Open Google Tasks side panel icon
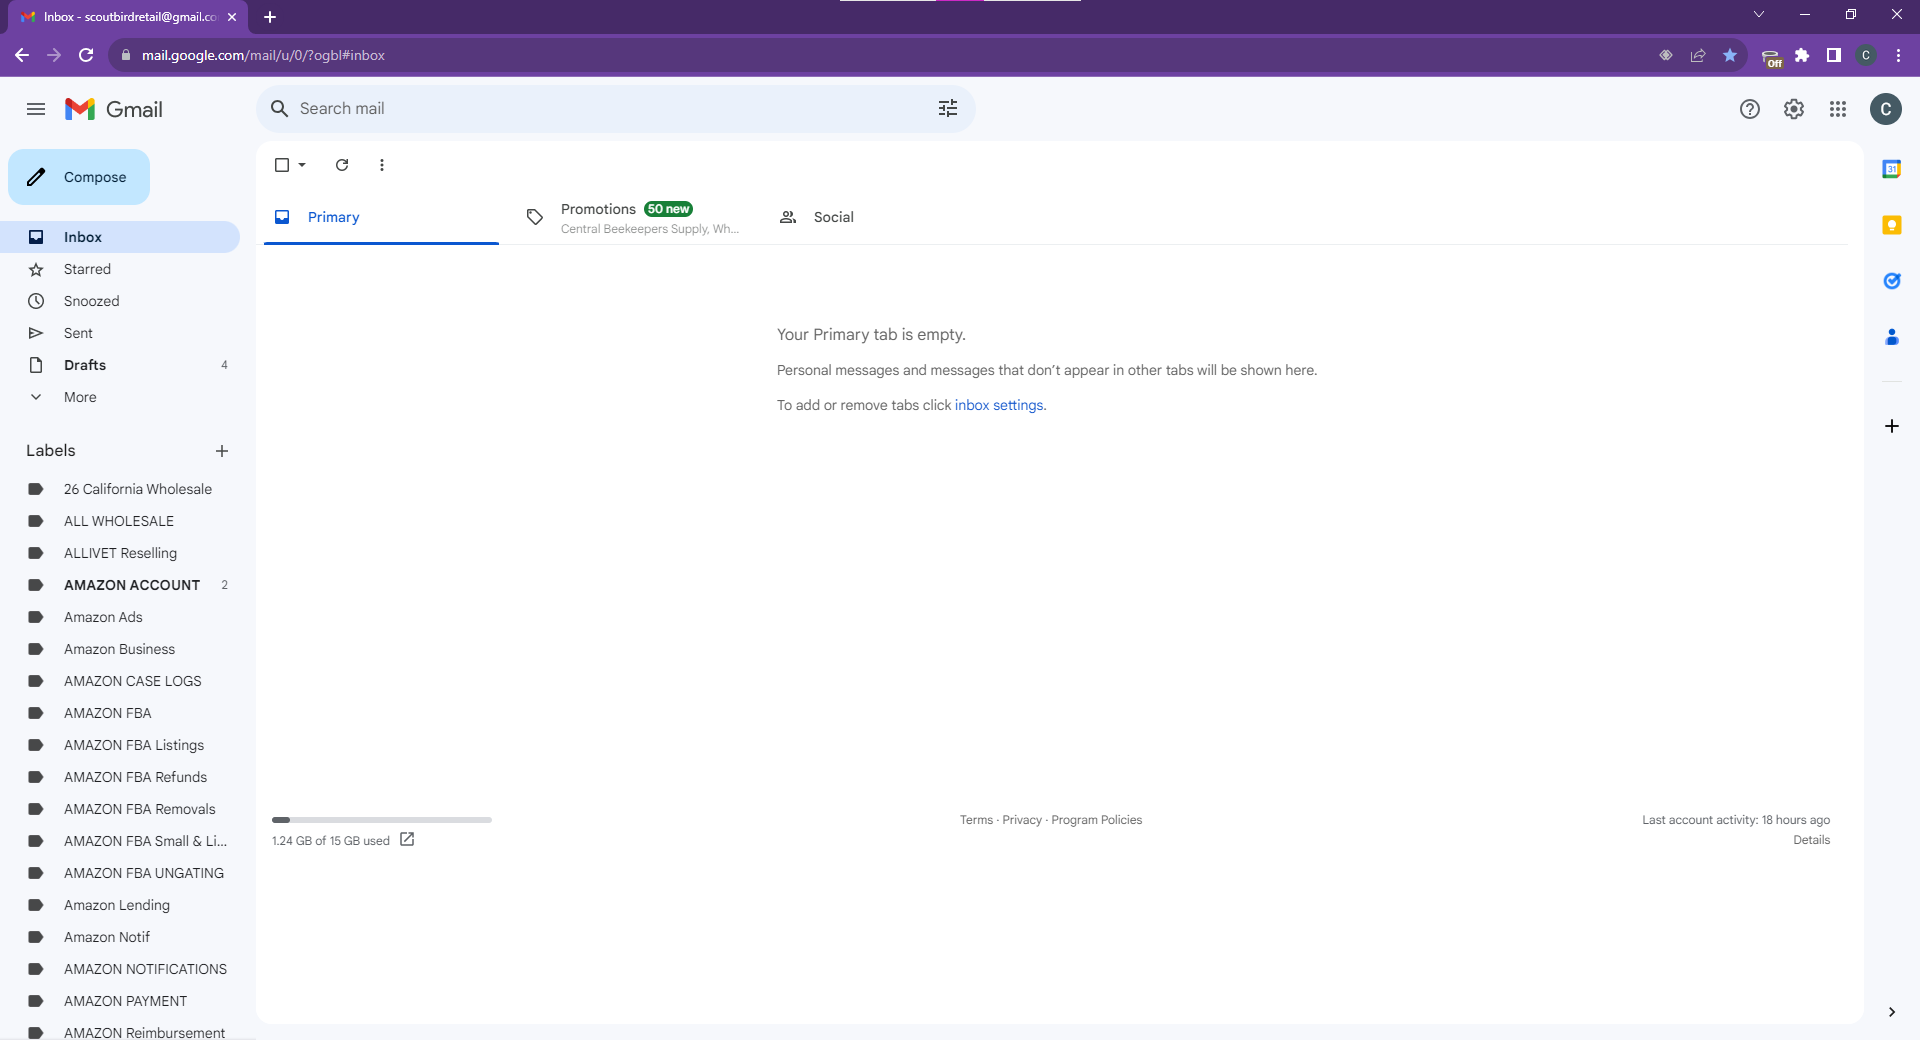 click(1892, 281)
